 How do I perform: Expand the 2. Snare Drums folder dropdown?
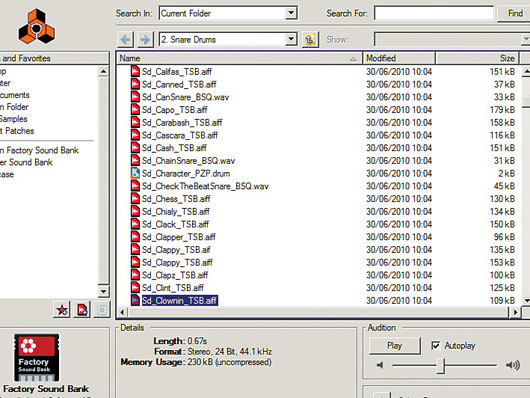coord(228,40)
